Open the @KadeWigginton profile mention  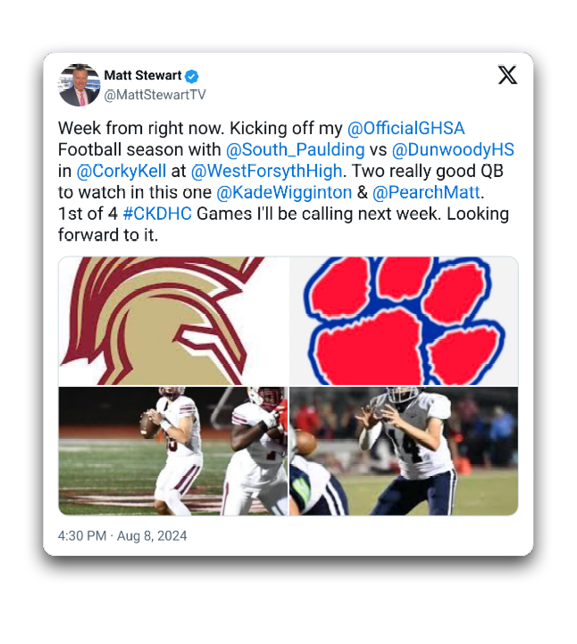click(284, 192)
